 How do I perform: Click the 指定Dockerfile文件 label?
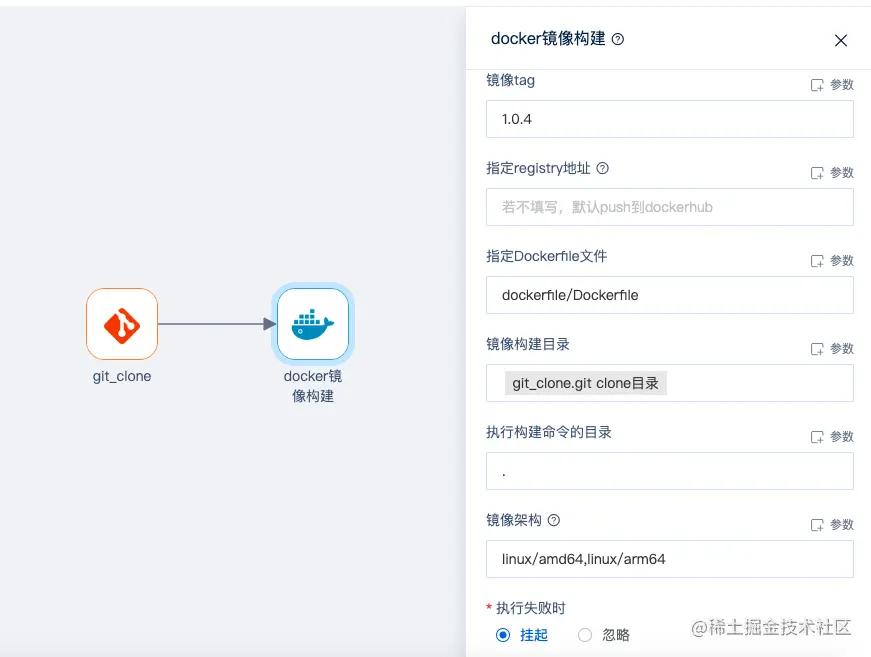(547, 256)
